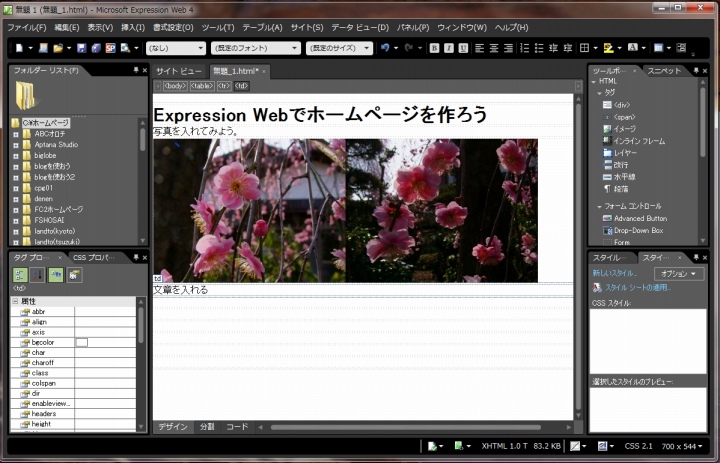Viewport: 720px width, 463px height.
Task: Click the horizontal scrollbar in design view
Action: click(x=405, y=427)
